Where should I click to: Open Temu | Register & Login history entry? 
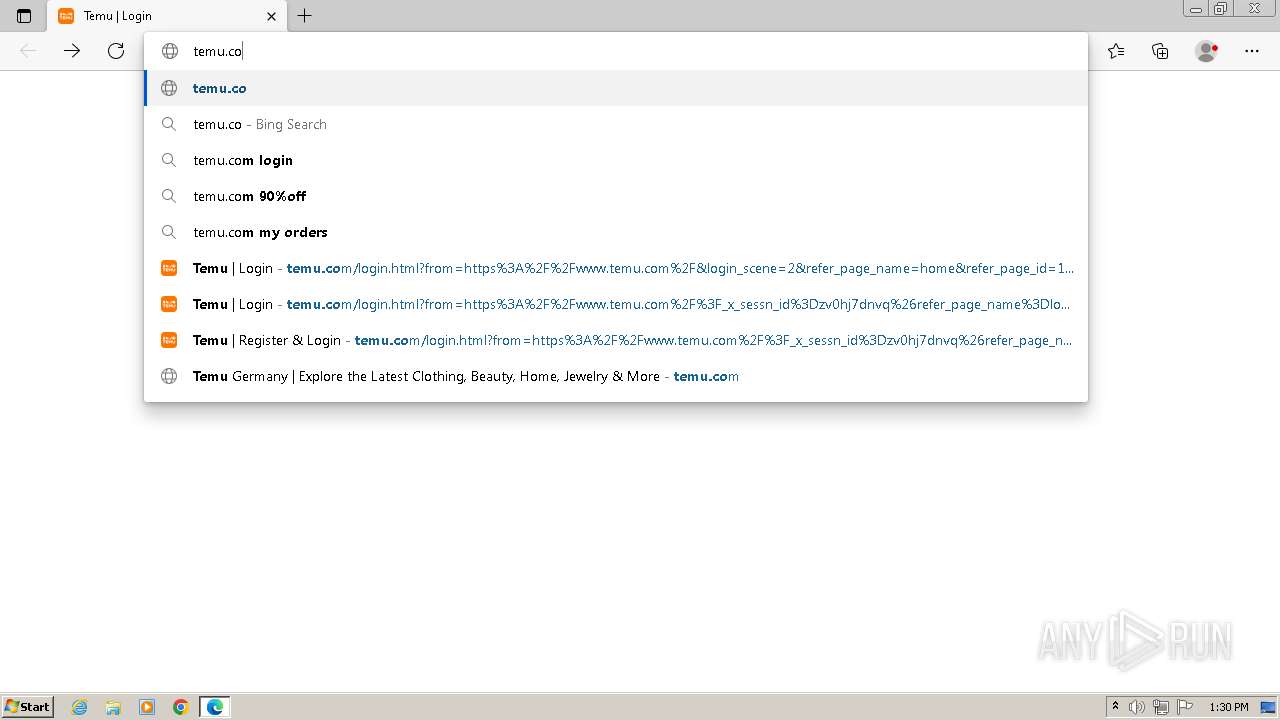coord(615,340)
